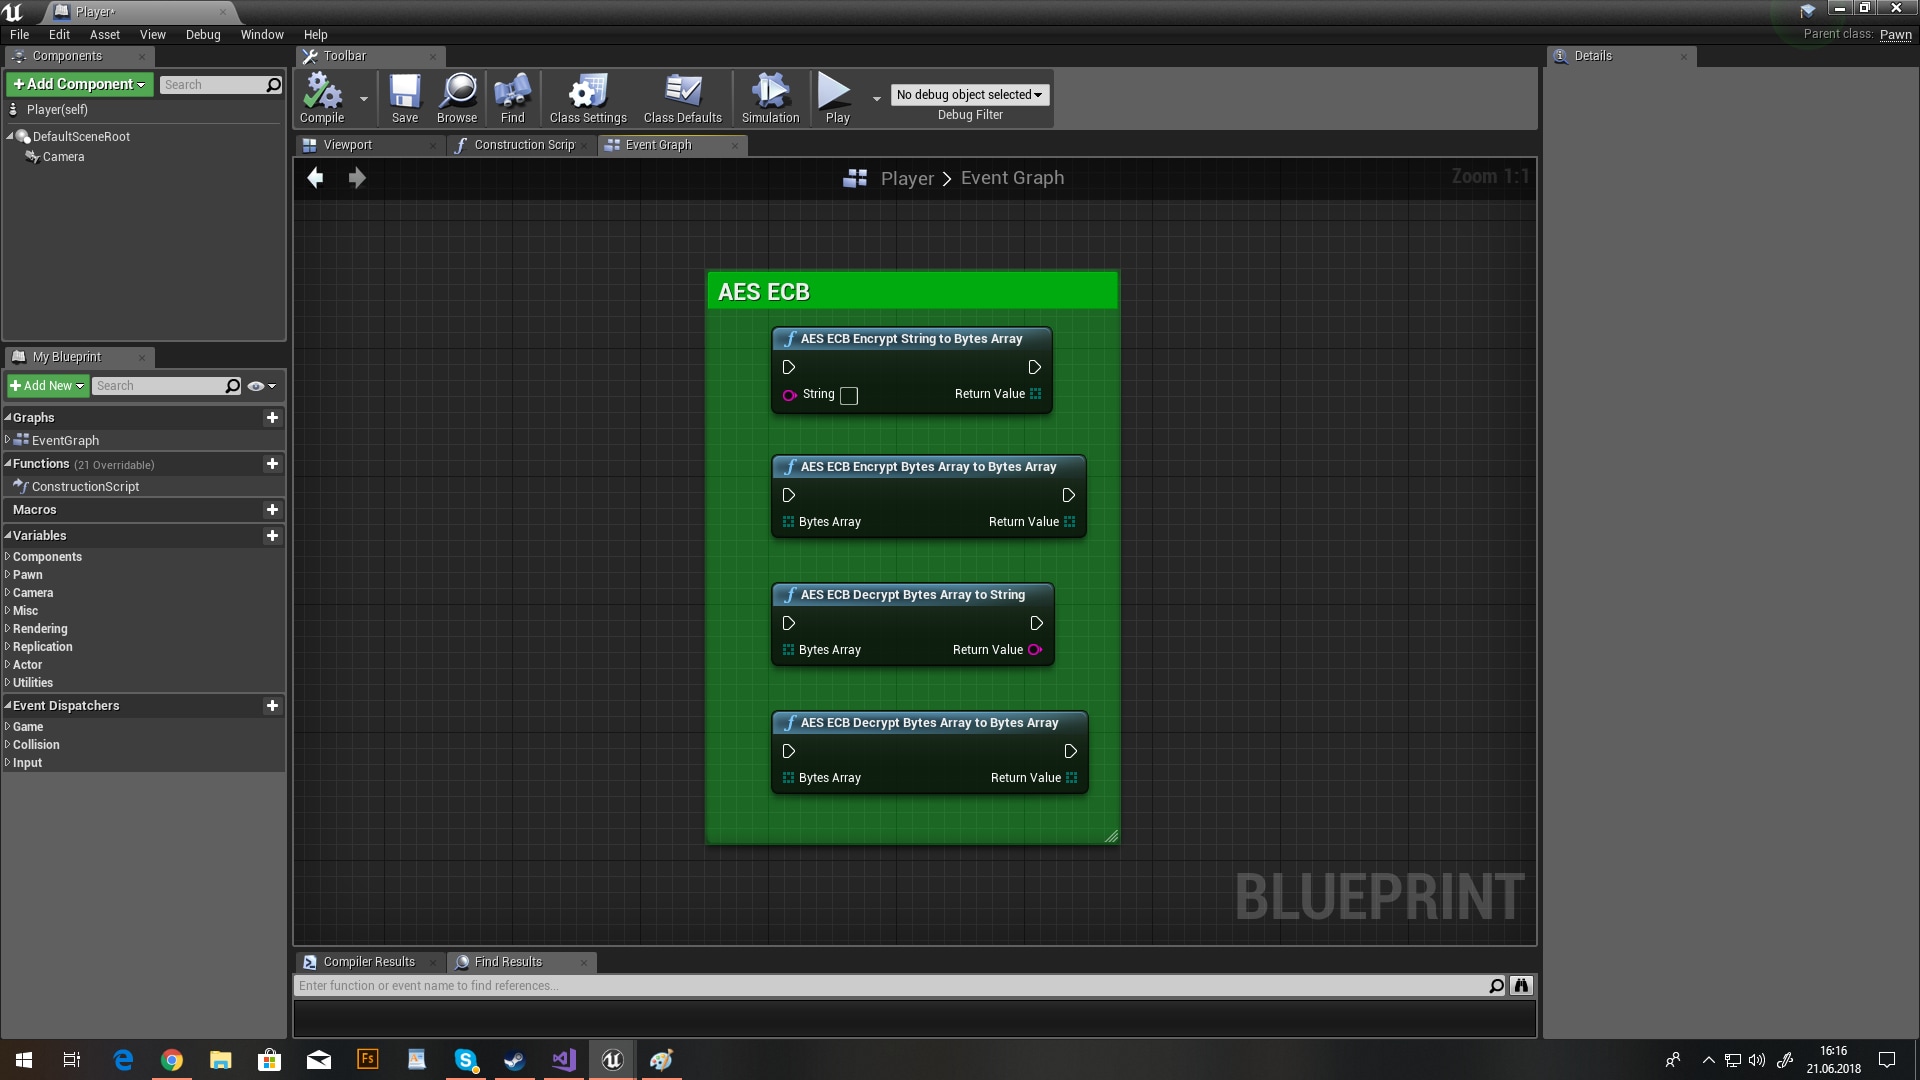This screenshot has width=1920, height=1080.
Task: Open the compile options arrow next to Compile
Action: click(362, 99)
